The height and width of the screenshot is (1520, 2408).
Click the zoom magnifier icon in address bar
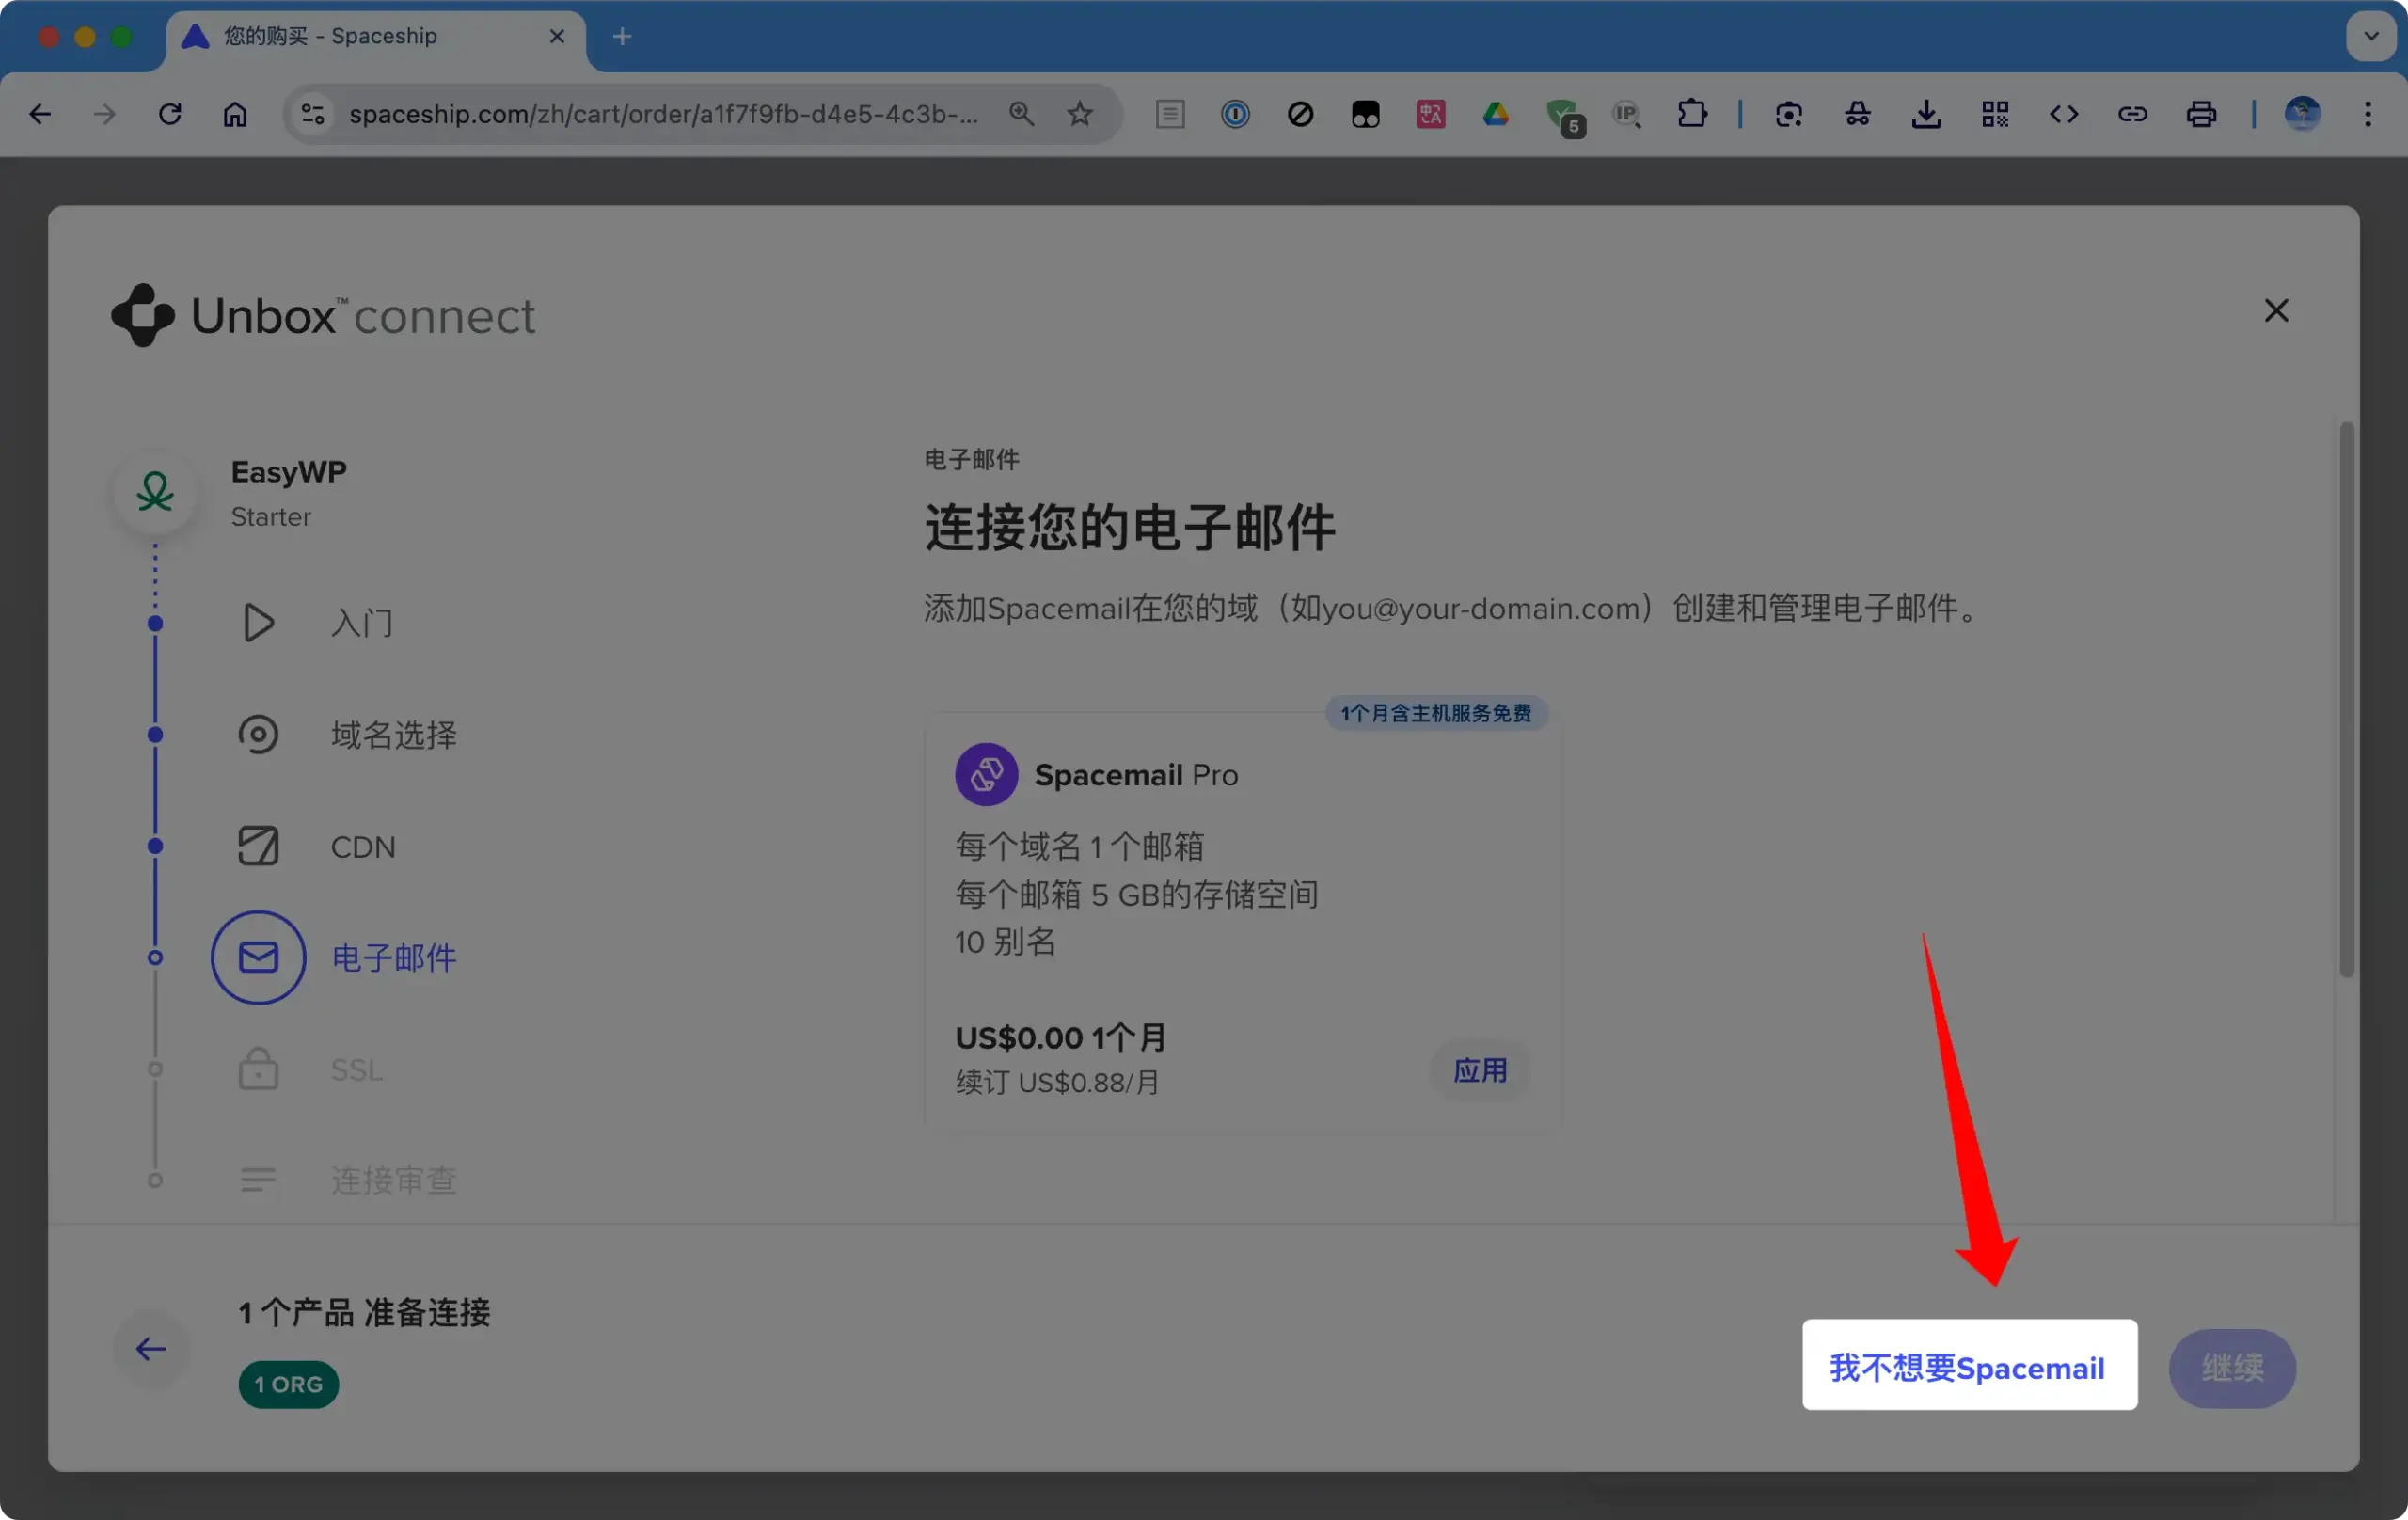(x=1021, y=114)
